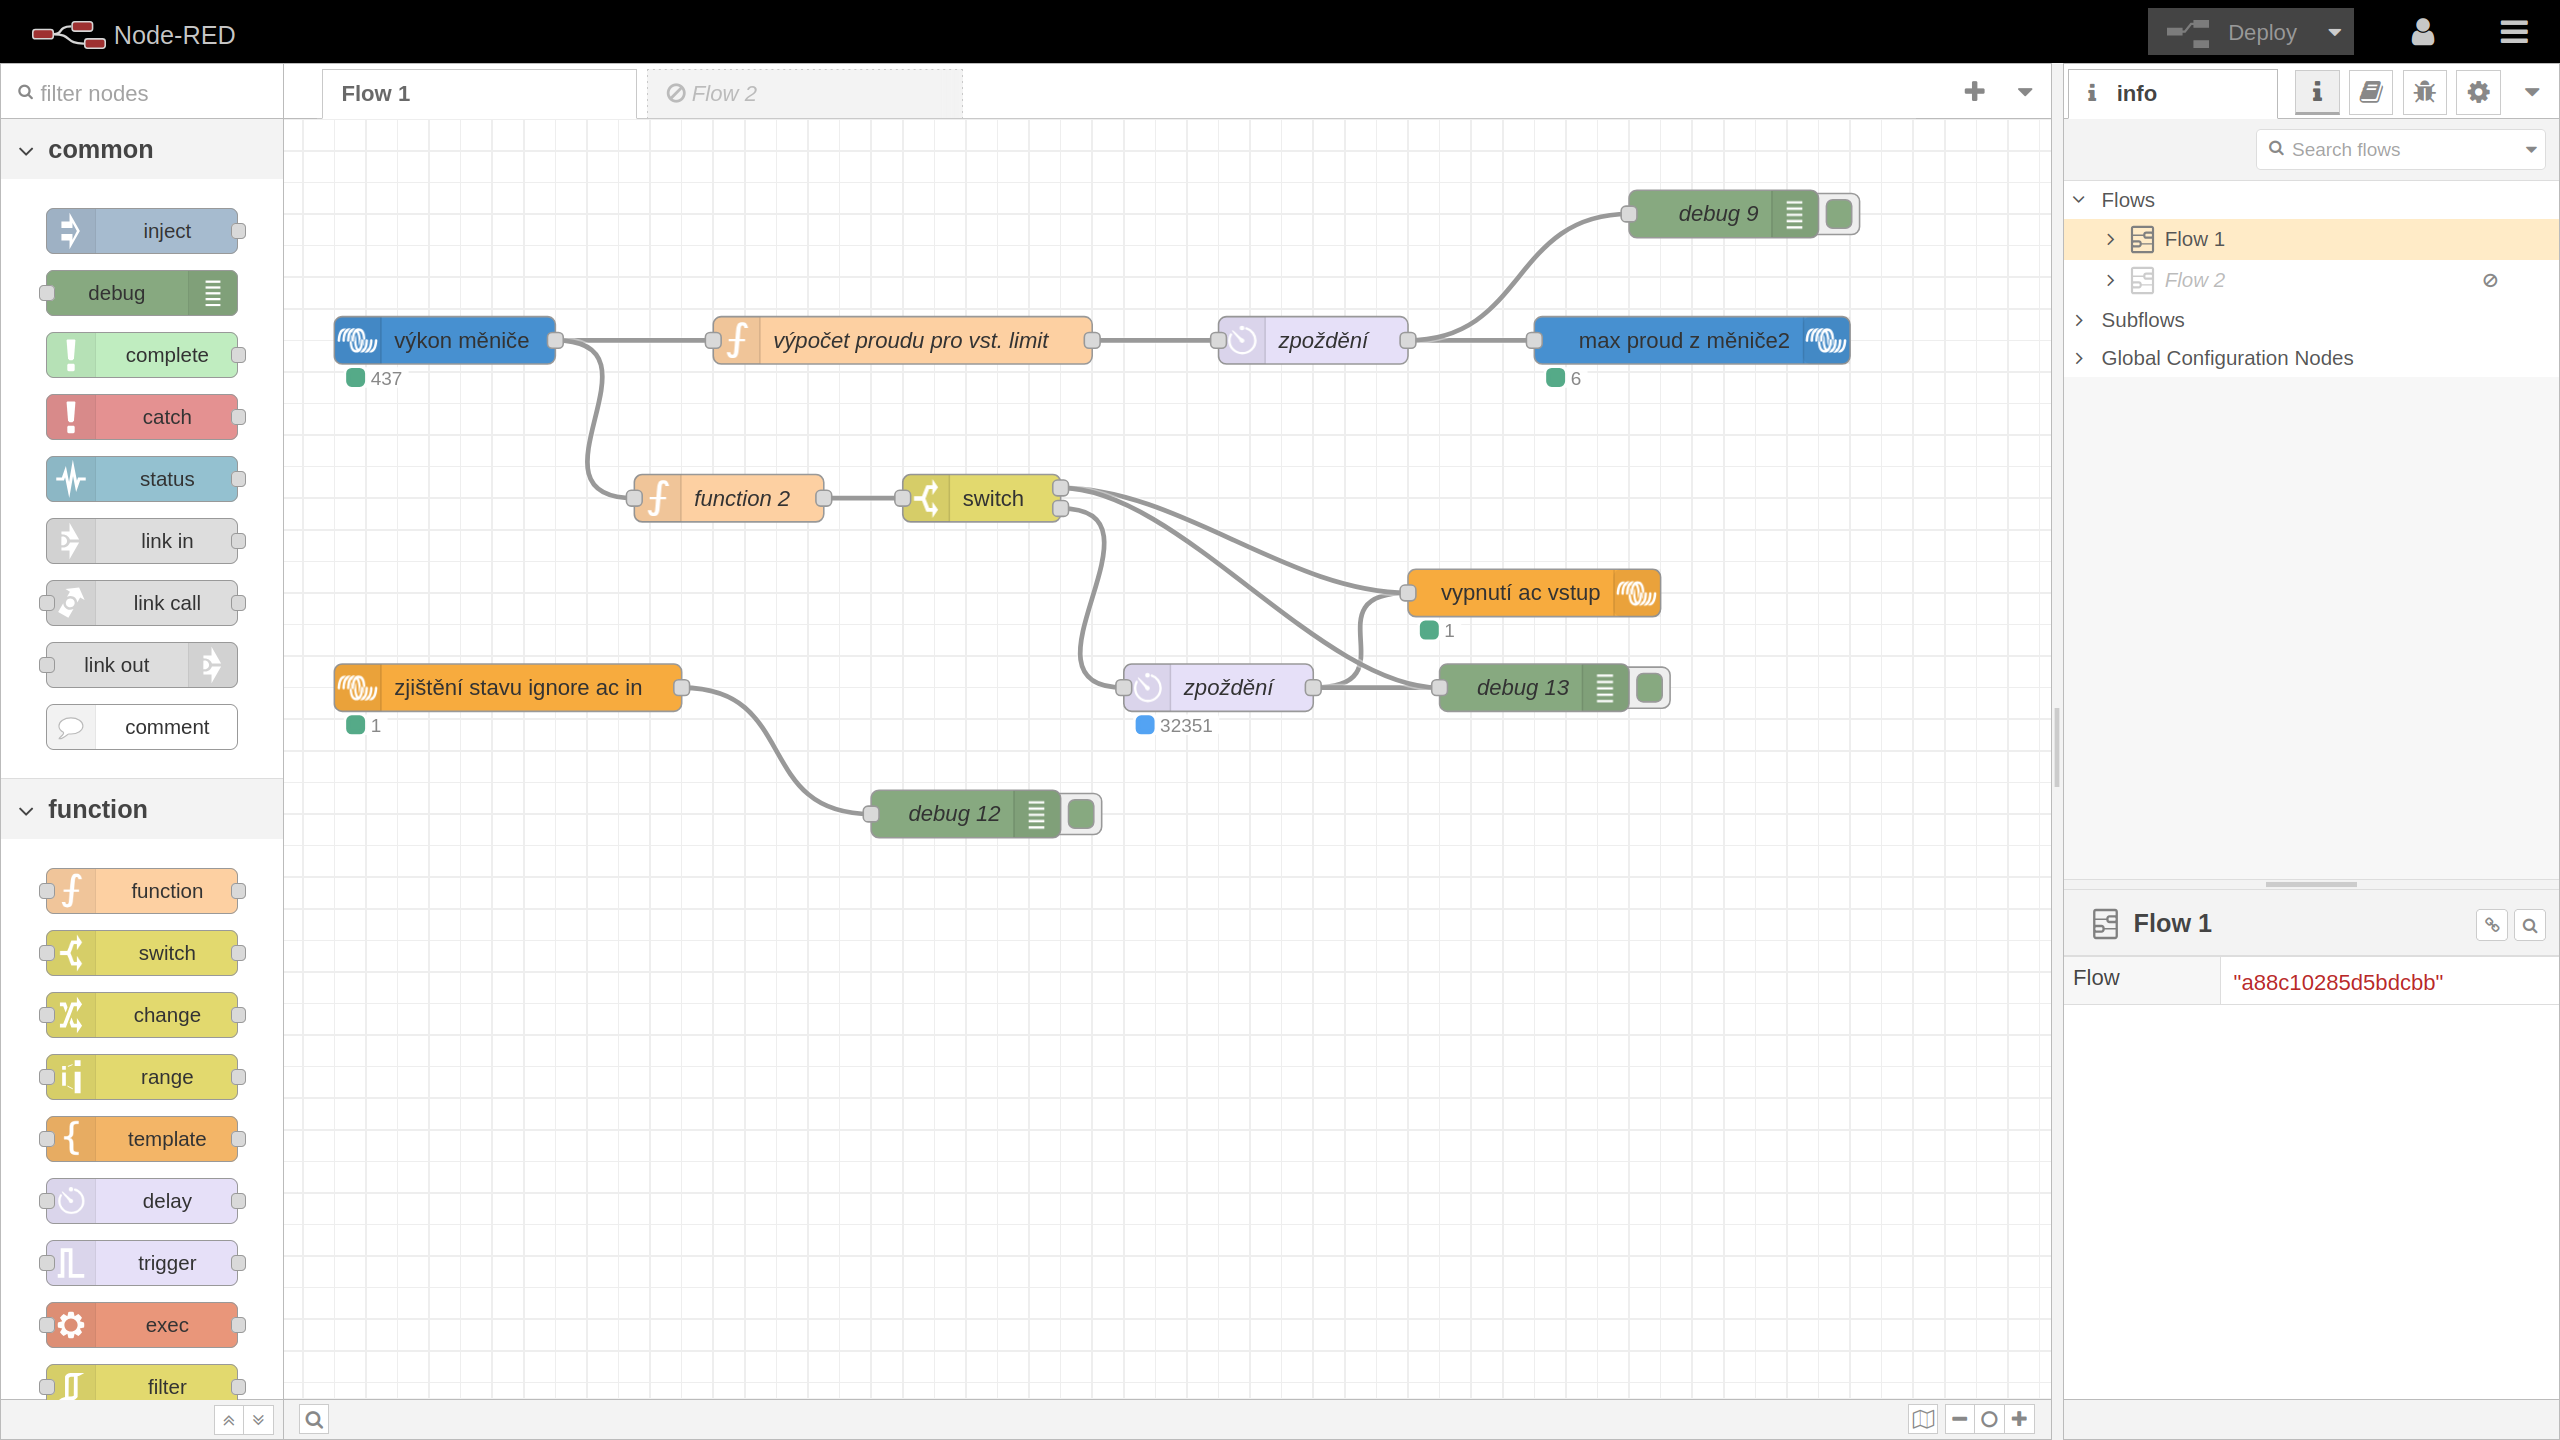Click the filter nodes search field
This screenshot has height=1440, width=2560.
tap(150, 93)
